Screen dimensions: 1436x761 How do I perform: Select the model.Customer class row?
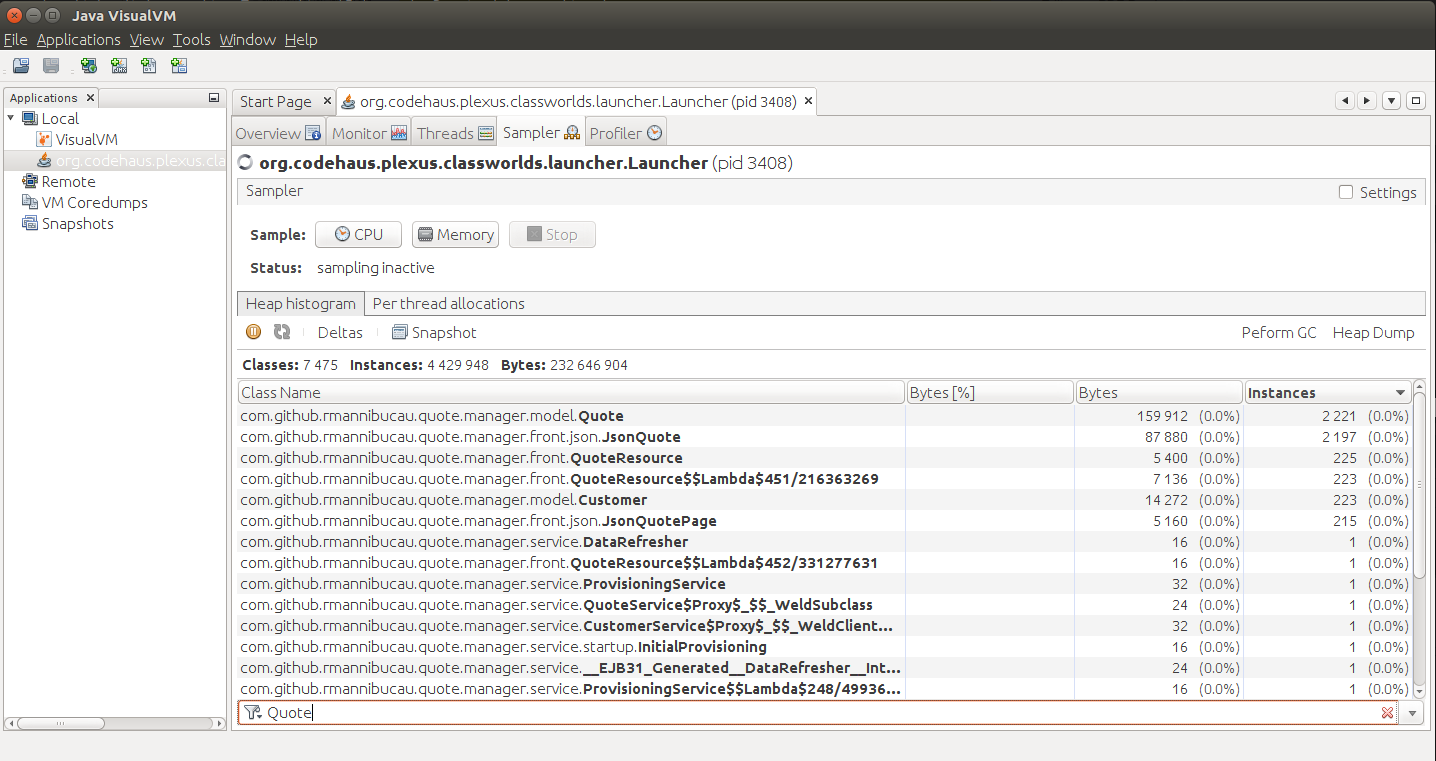[x=825, y=500]
